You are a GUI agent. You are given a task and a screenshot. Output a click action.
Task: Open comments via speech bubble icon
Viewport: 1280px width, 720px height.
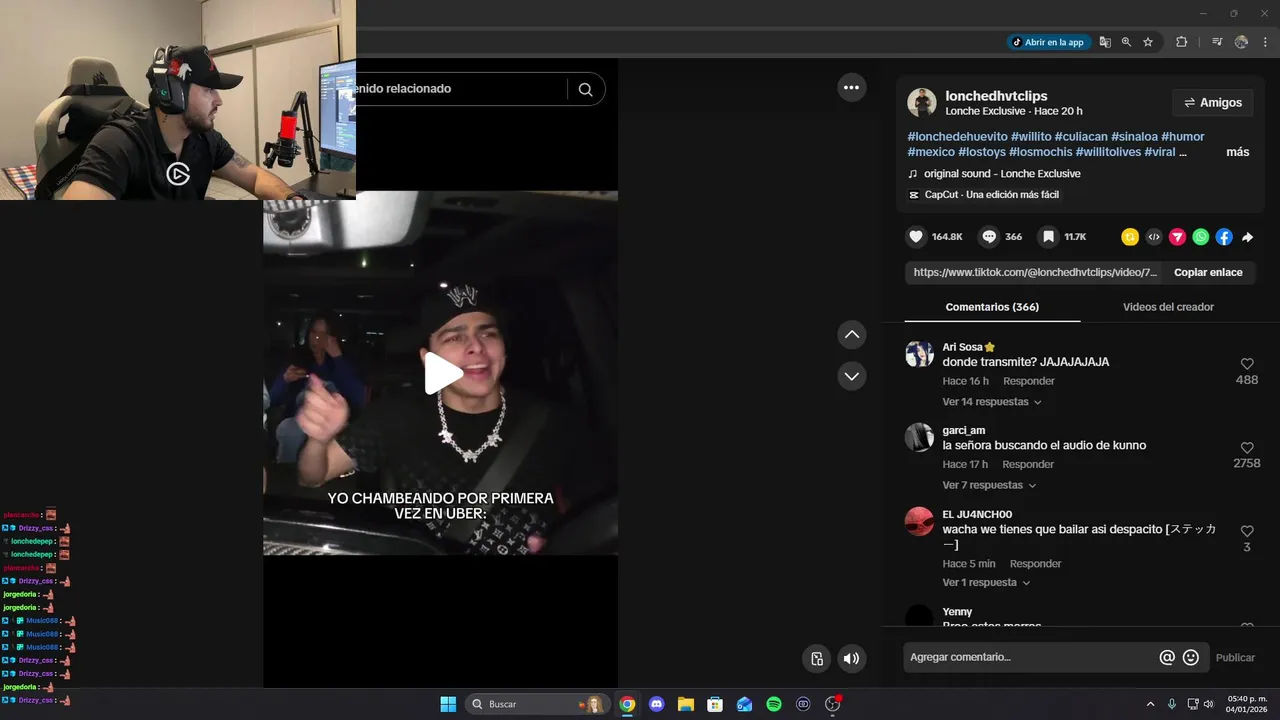tap(989, 237)
